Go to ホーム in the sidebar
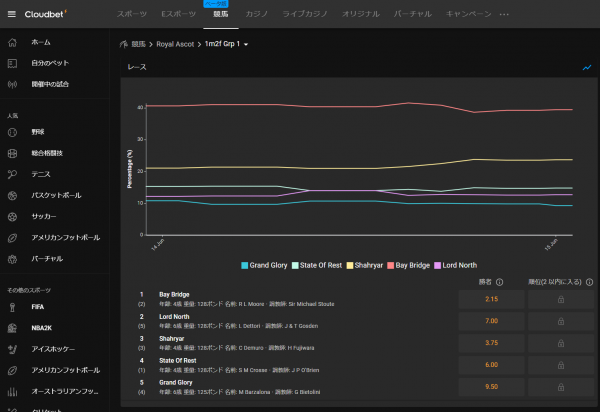Screen dimensions: 600x412 41,42
